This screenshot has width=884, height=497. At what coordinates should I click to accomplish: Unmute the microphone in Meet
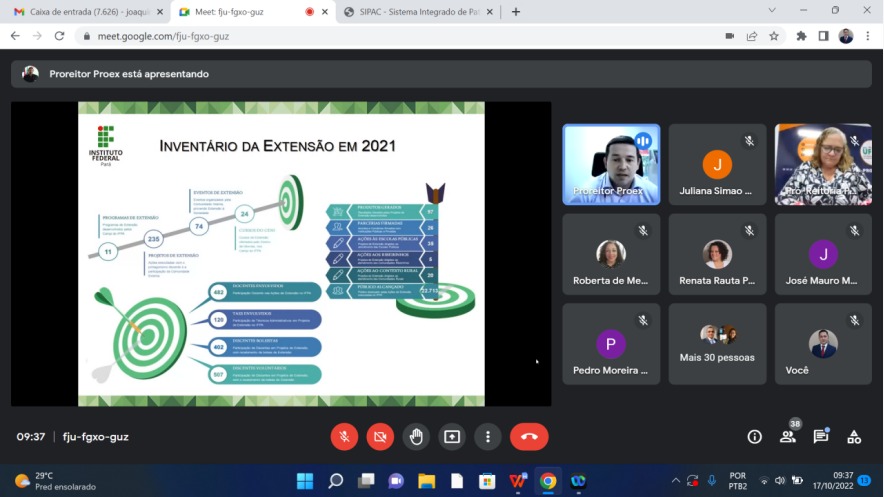point(344,437)
